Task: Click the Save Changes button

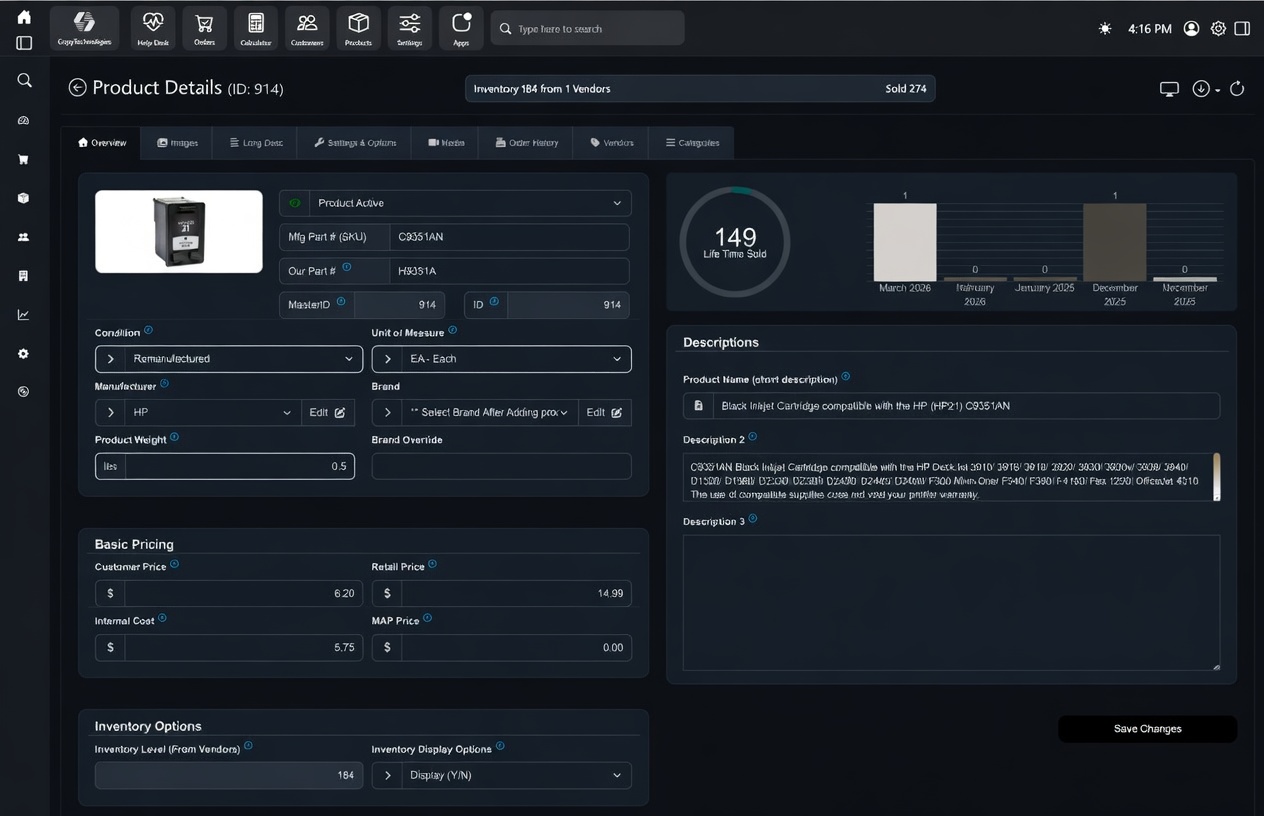Action: [1147, 729]
